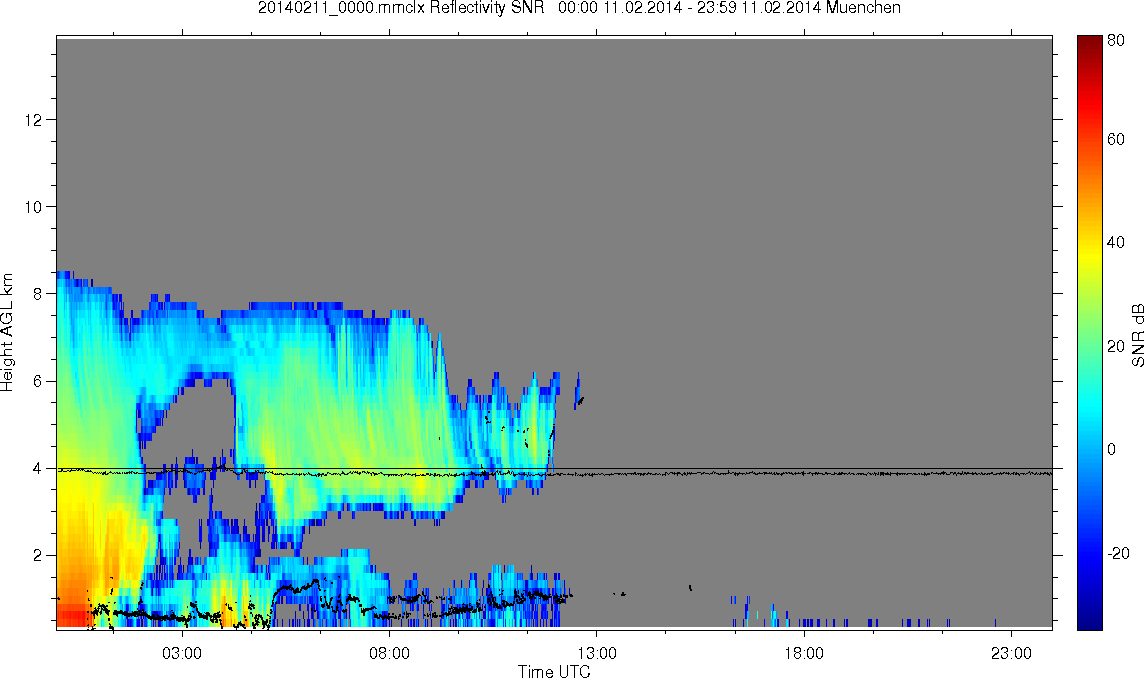Click the 13:00 time tick label
1144x678 pixels.
tap(597, 652)
